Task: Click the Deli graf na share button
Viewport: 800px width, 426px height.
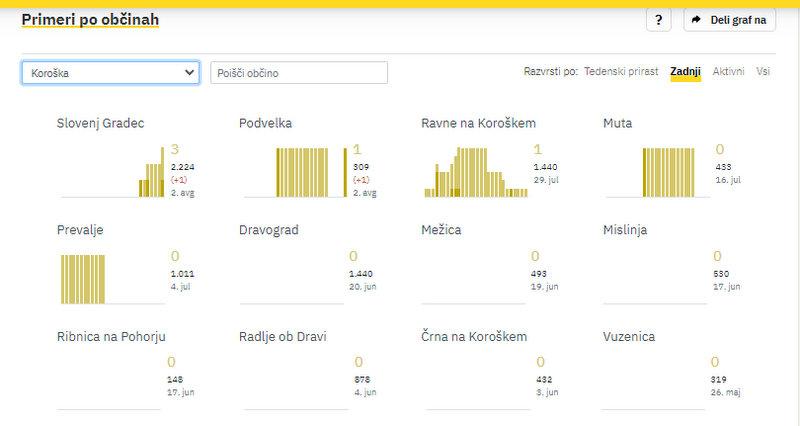Action: coord(729,20)
